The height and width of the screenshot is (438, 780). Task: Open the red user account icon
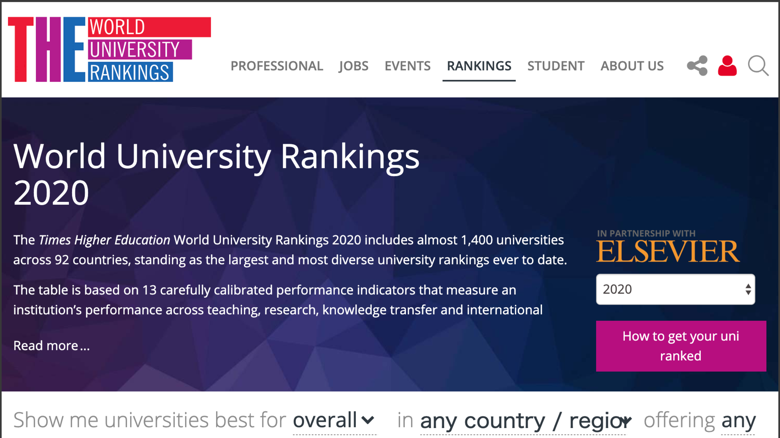click(x=727, y=66)
